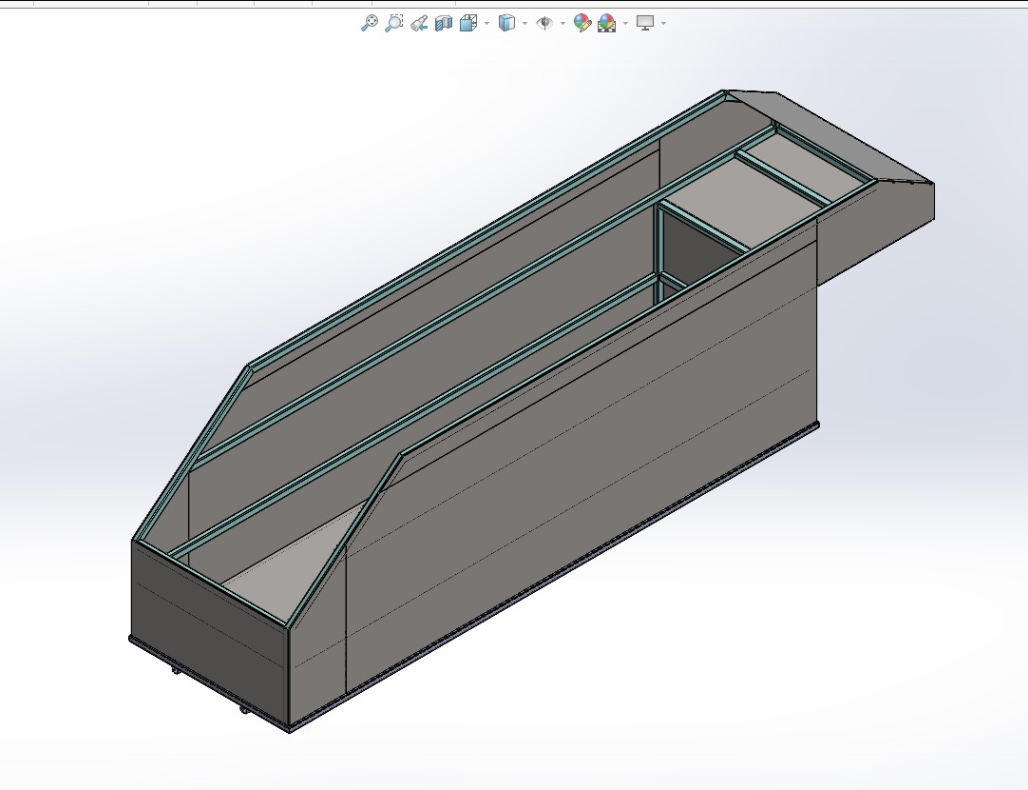
Task: Click the Display Style icon
Action: pyautogui.click(x=507, y=23)
